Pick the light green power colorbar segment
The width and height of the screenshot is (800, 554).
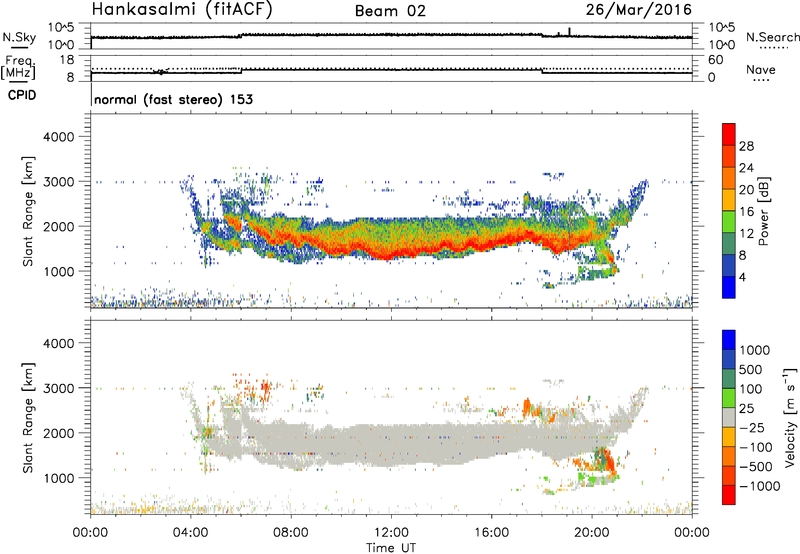click(x=729, y=222)
